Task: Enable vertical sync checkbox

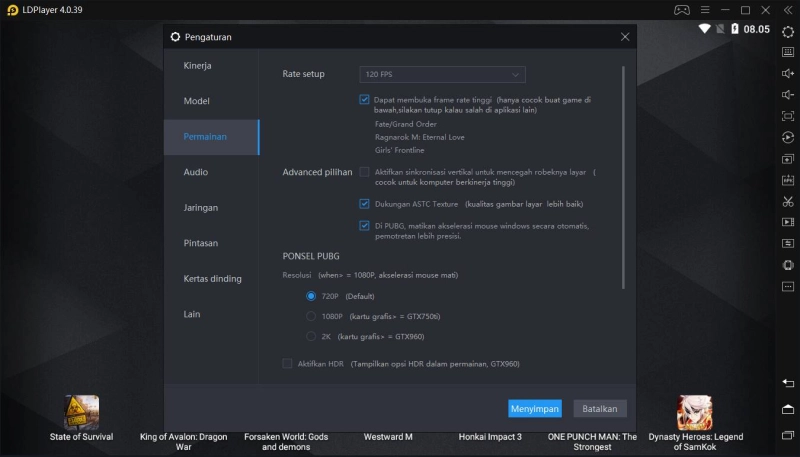Action: (365, 172)
